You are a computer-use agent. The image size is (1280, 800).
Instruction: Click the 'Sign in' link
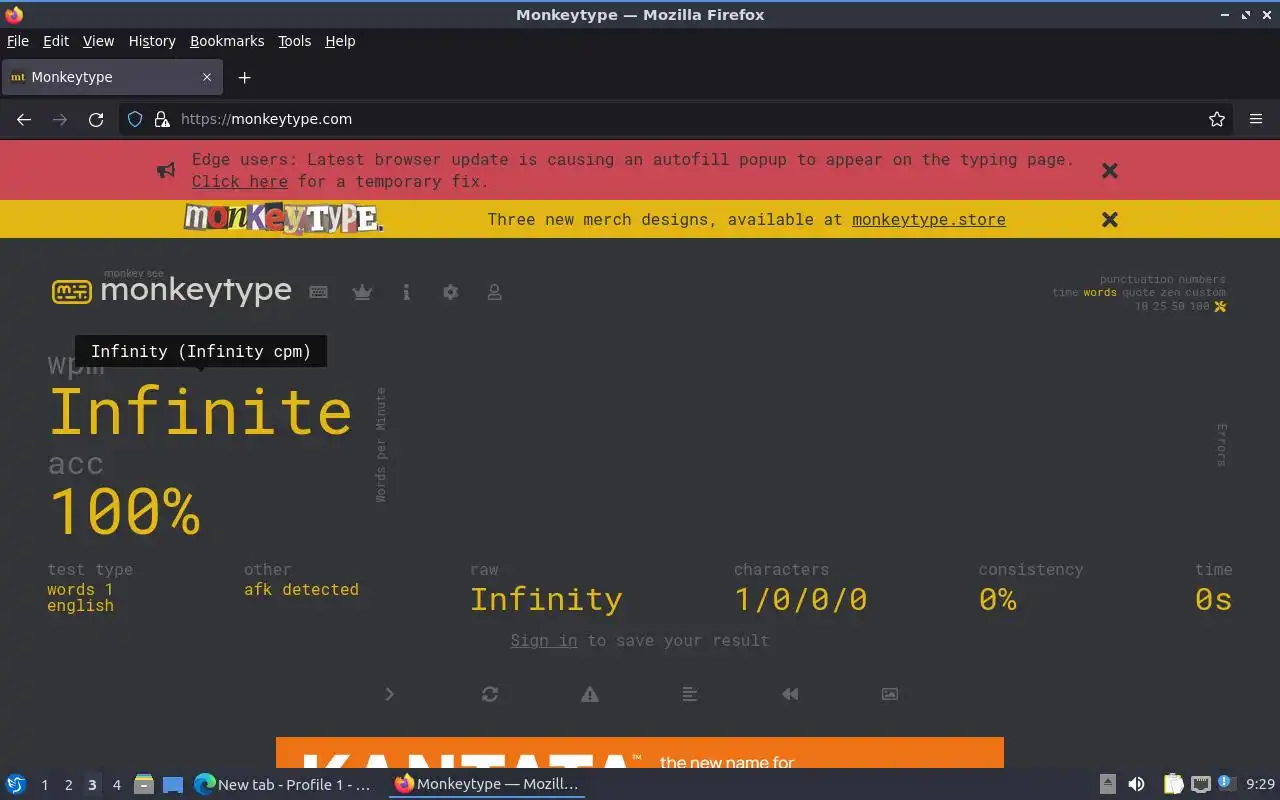(x=544, y=641)
